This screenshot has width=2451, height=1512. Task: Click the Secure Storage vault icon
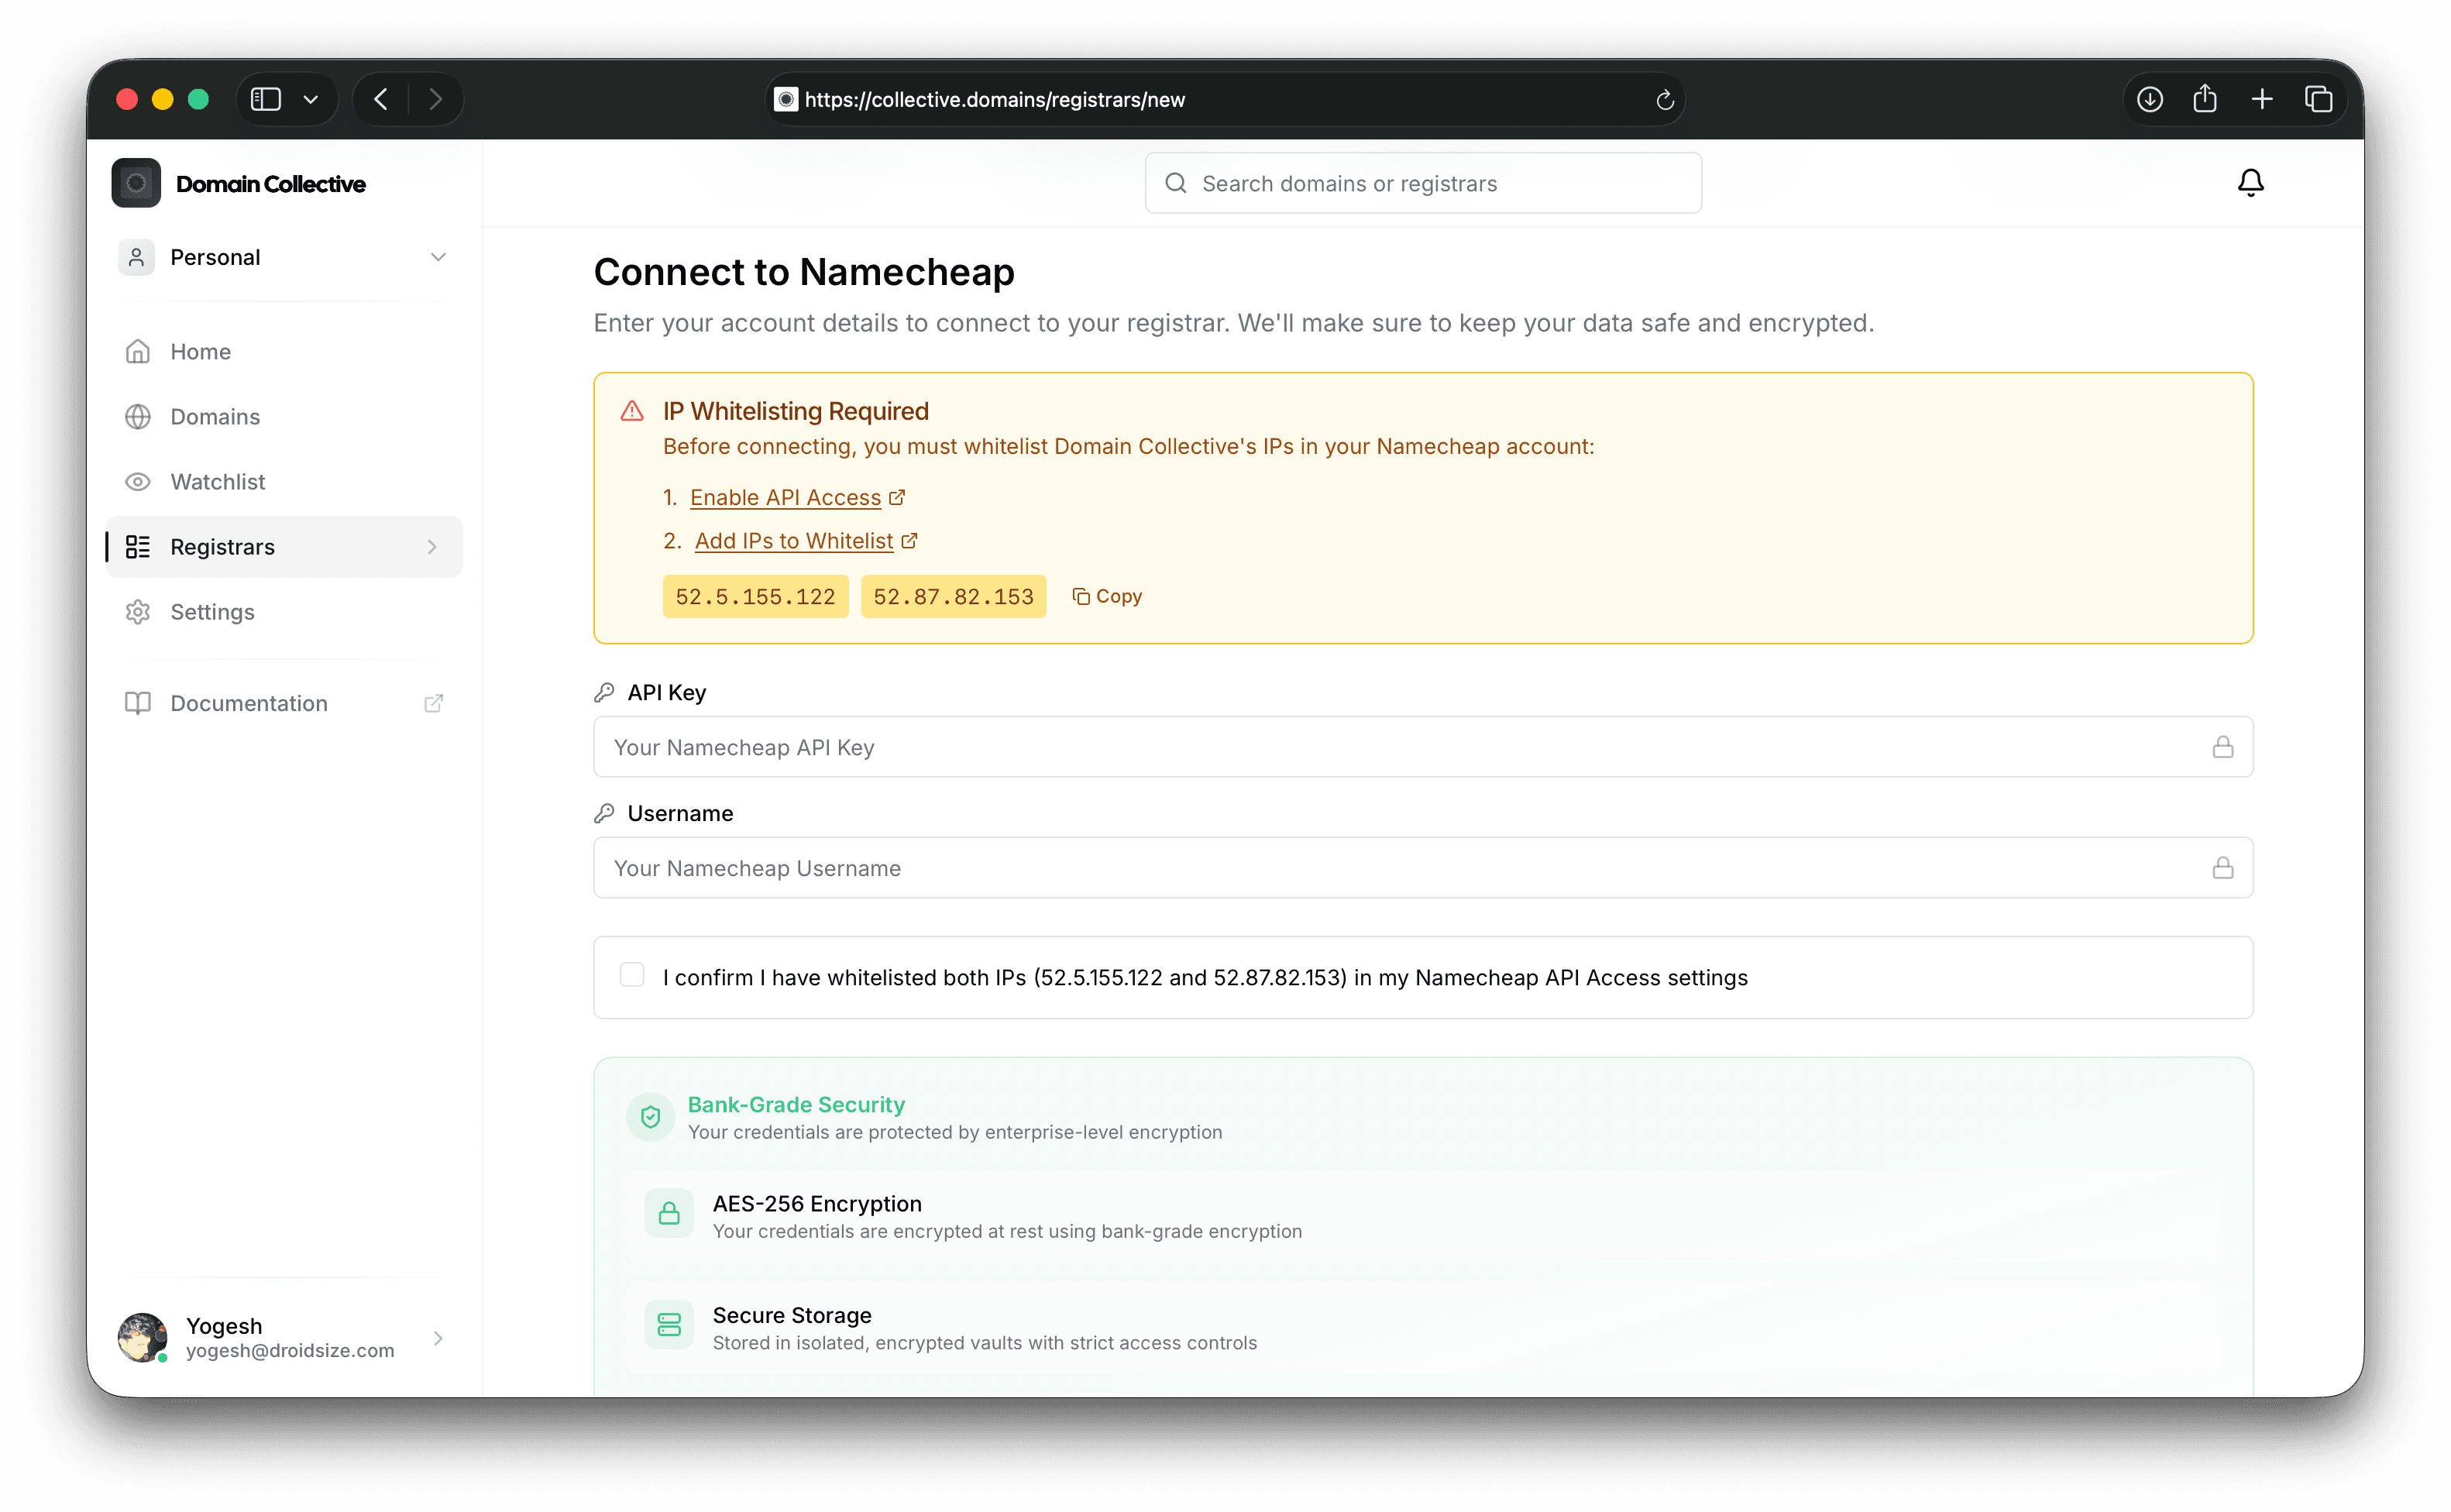pos(669,1324)
